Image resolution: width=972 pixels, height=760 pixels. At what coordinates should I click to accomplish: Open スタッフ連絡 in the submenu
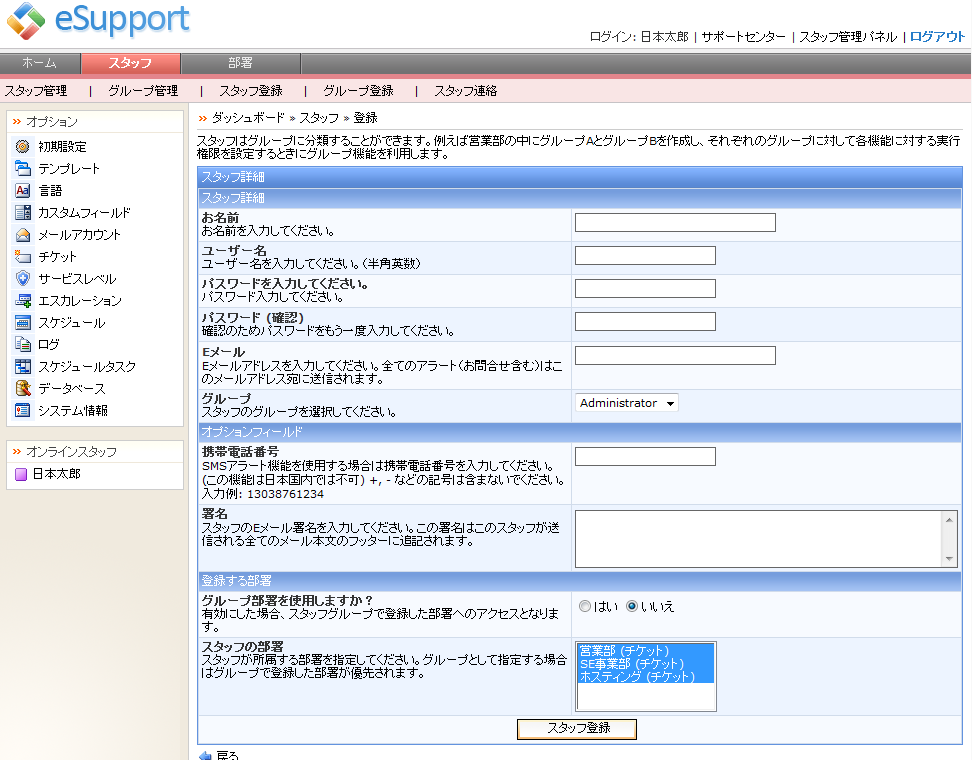coord(465,91)
